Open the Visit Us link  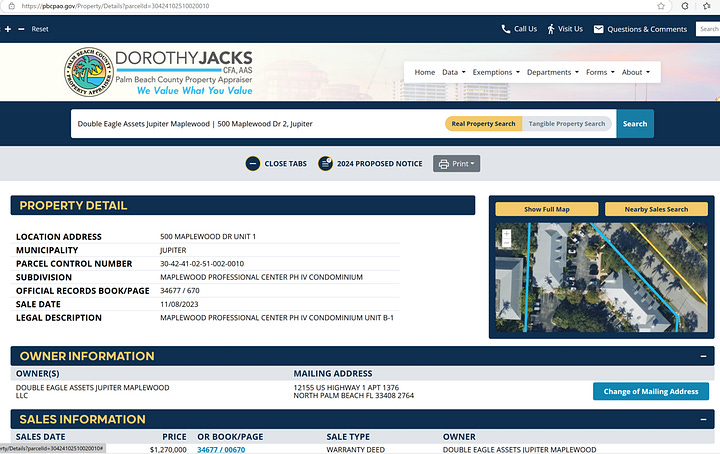point(570,29)
